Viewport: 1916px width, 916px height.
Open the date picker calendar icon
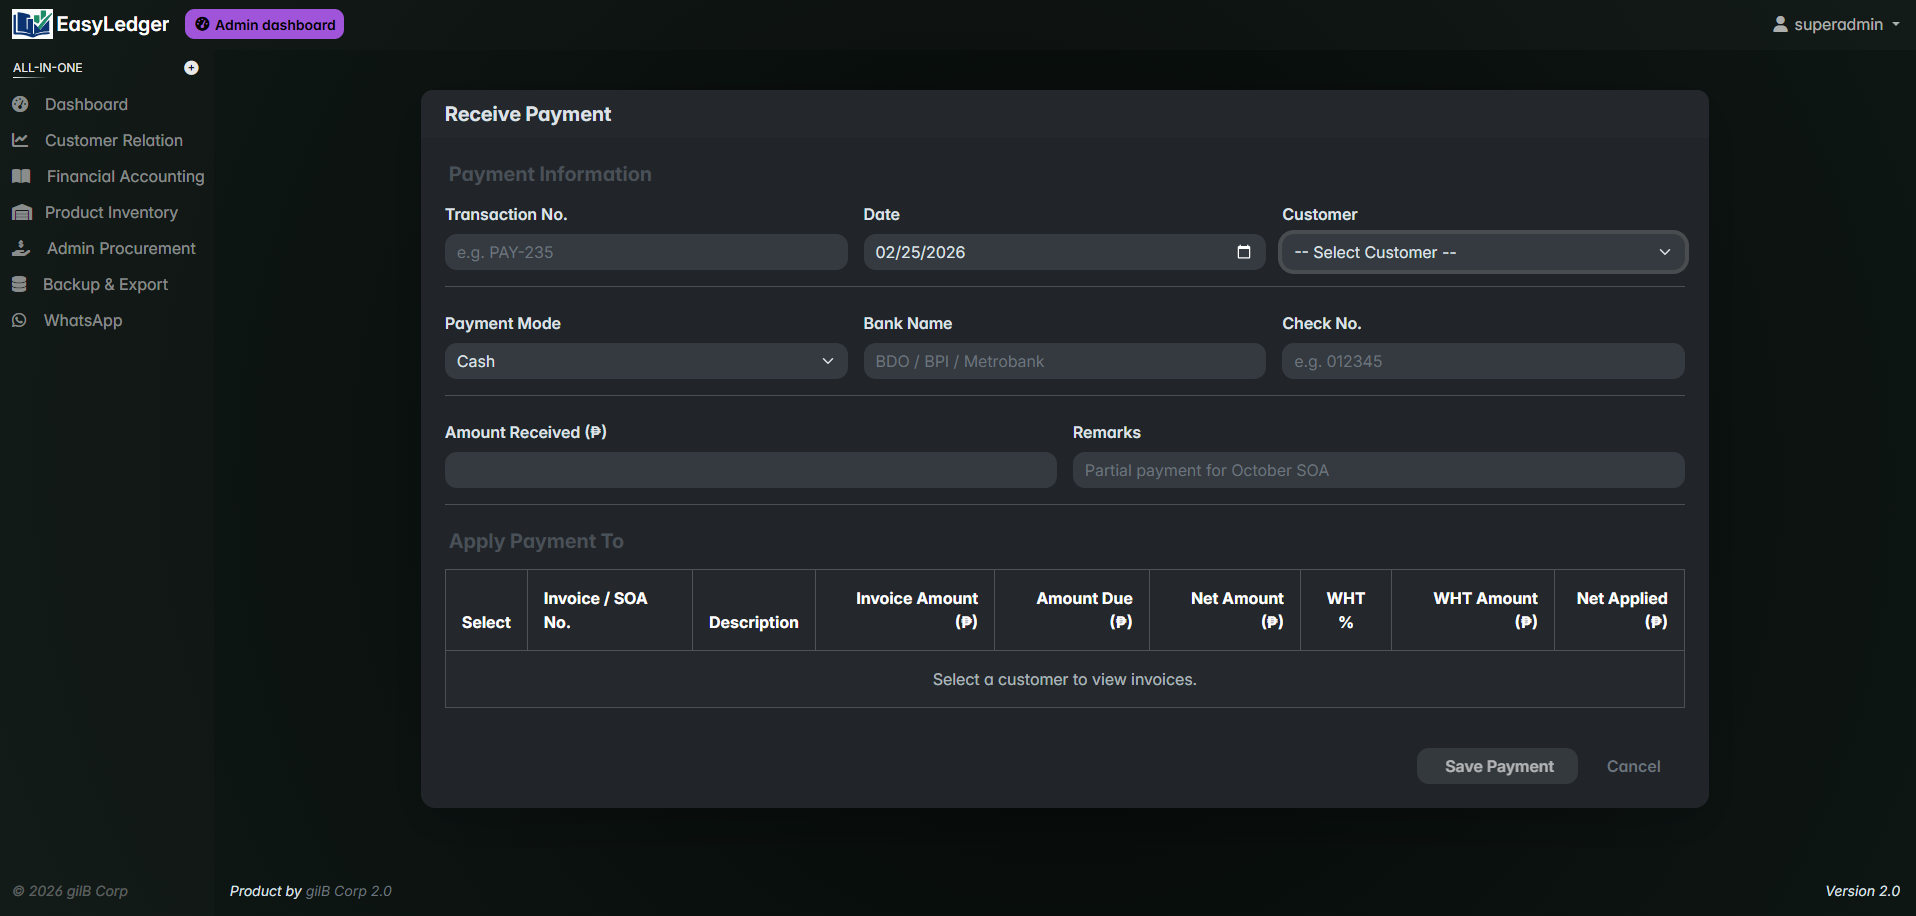tap(1243, 252)
